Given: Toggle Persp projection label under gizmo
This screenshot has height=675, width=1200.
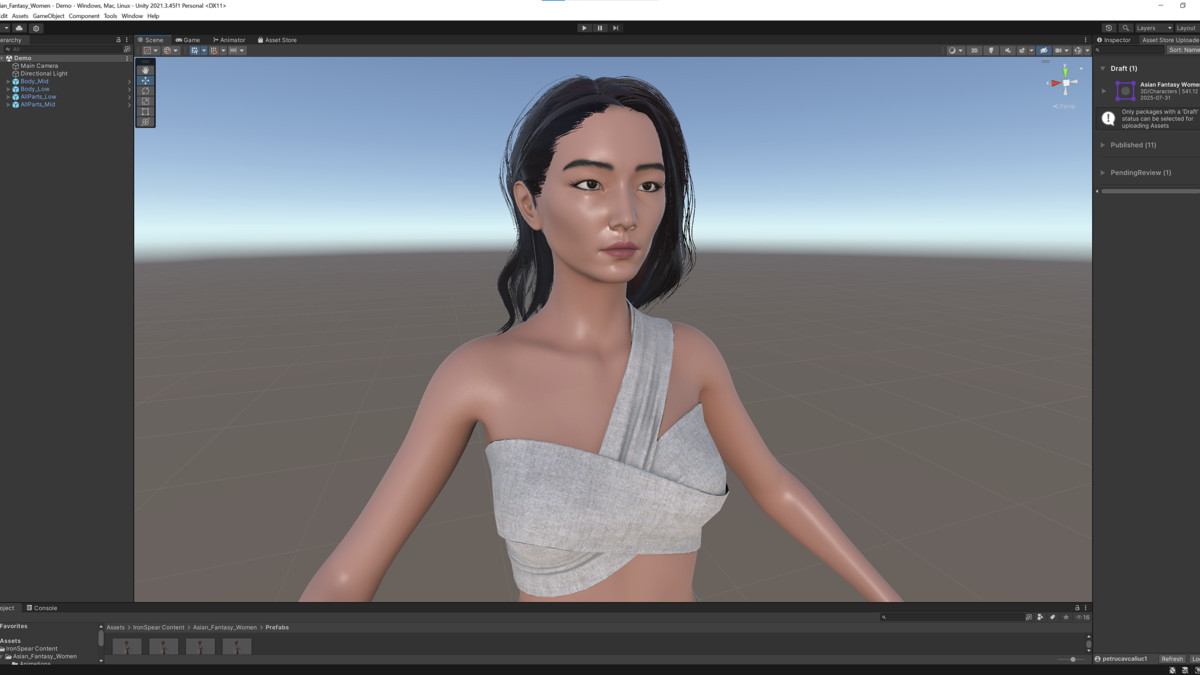Looking at the screenshot, I should tap(1066, 105).
